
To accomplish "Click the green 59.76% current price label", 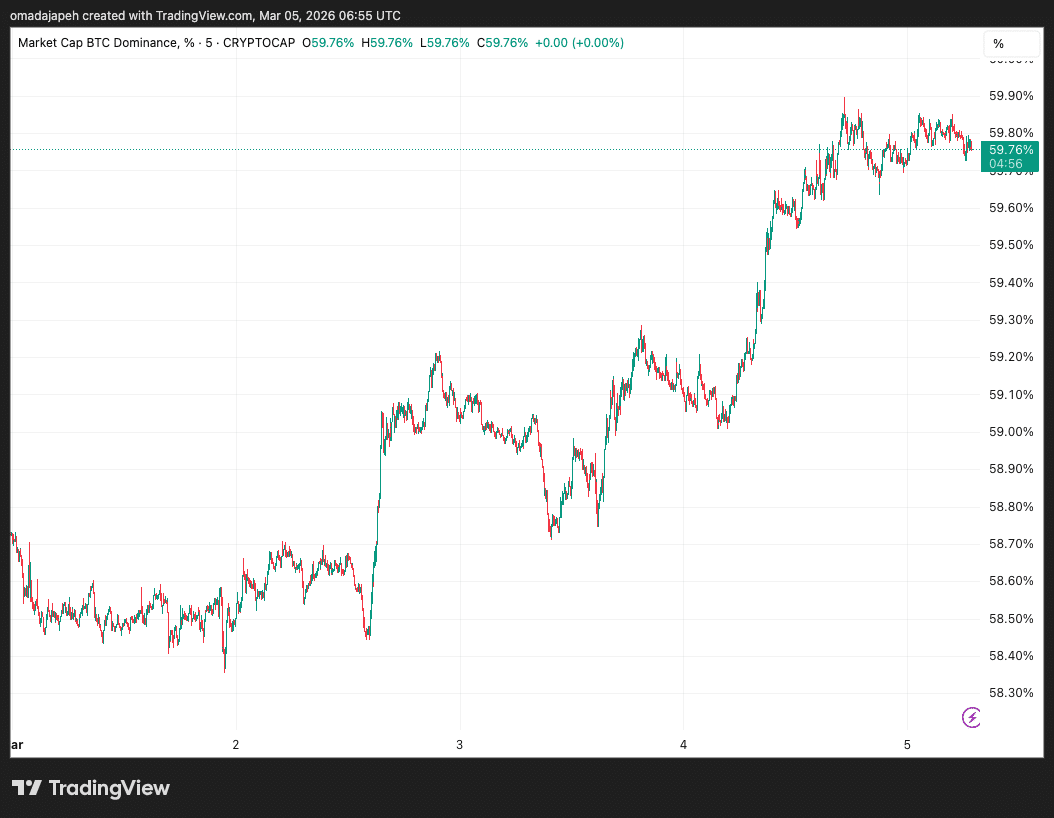I will point(1011,150).
